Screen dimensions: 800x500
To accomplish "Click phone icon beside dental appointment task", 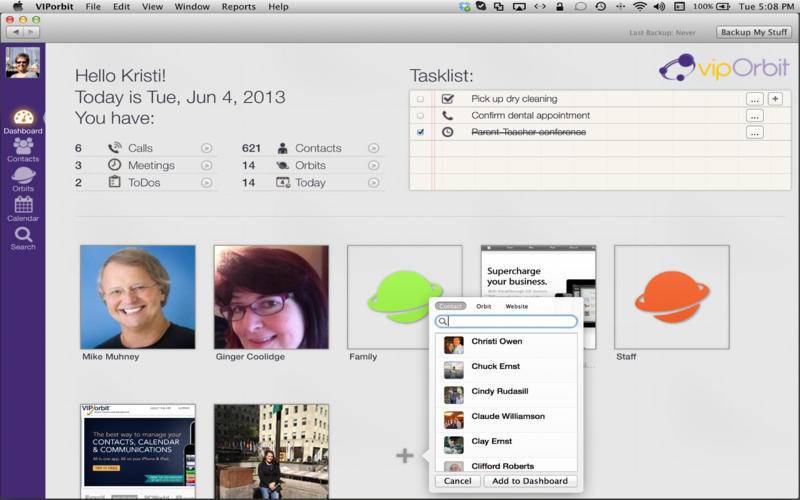I will [447, 115].
